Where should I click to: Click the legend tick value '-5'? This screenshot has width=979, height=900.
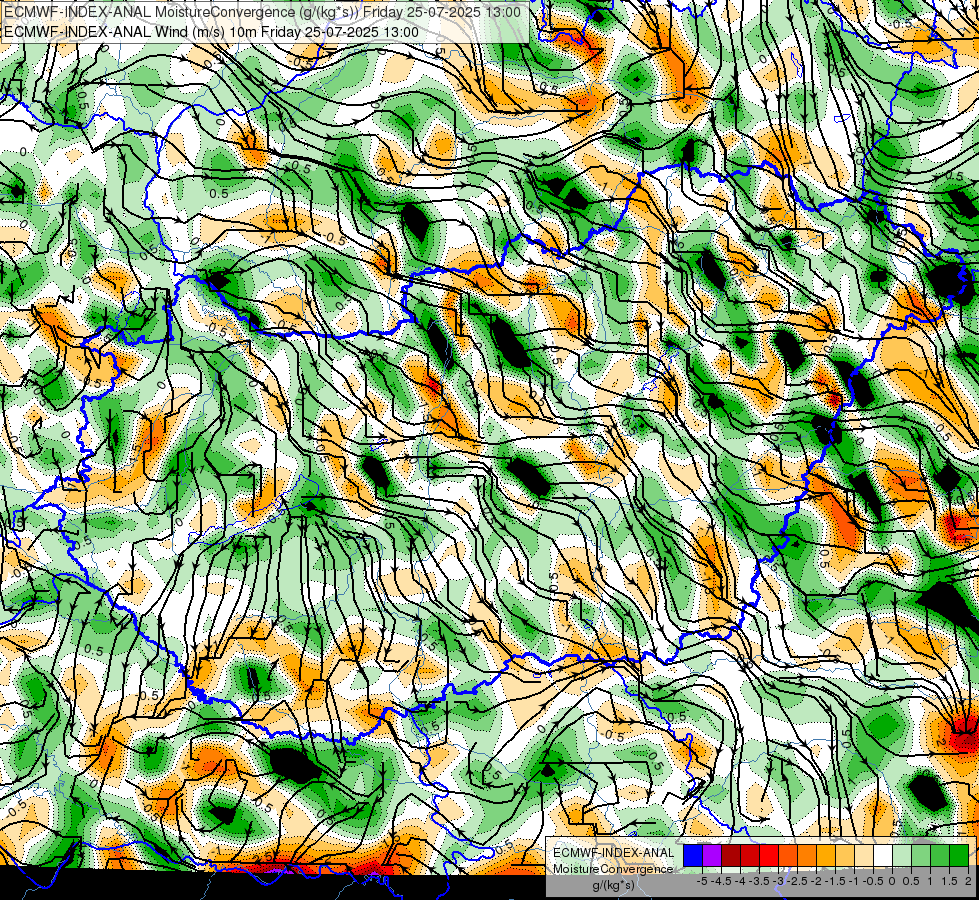coord(702,881)
